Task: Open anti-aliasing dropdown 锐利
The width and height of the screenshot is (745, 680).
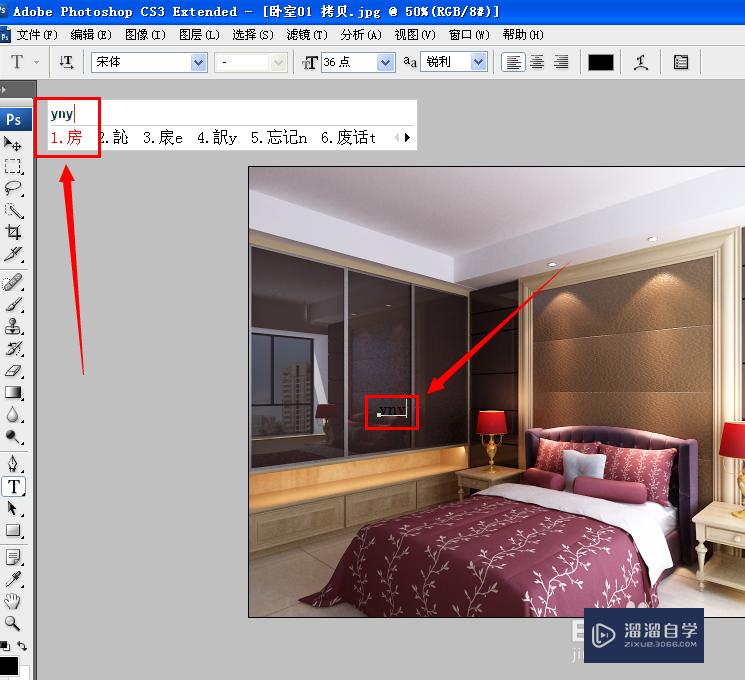Action: 479,62
